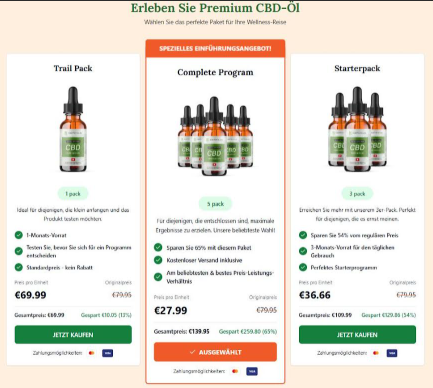The height and width of the screenshot is (388, 433).
Task: Click the Visa icon in Complete Program card
Action: coord(252,371)
